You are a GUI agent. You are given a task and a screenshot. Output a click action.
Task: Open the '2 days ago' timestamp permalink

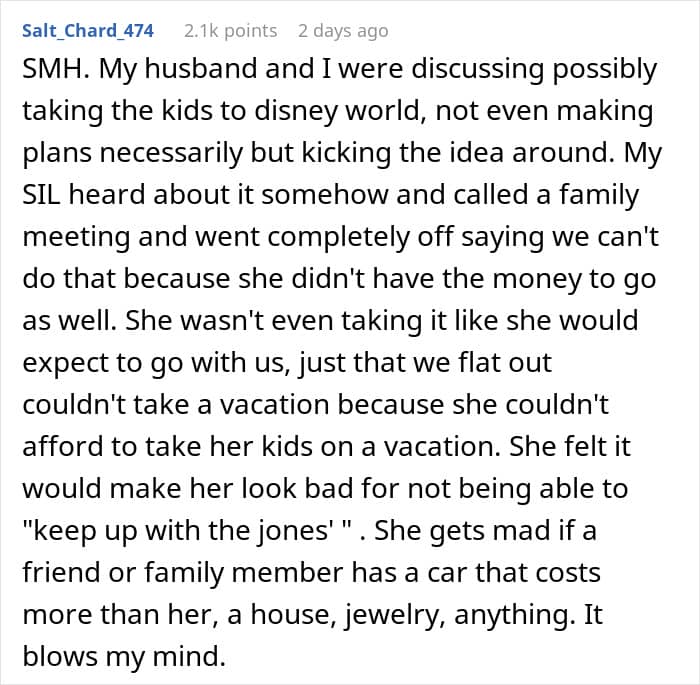click(x=343, y=31)
